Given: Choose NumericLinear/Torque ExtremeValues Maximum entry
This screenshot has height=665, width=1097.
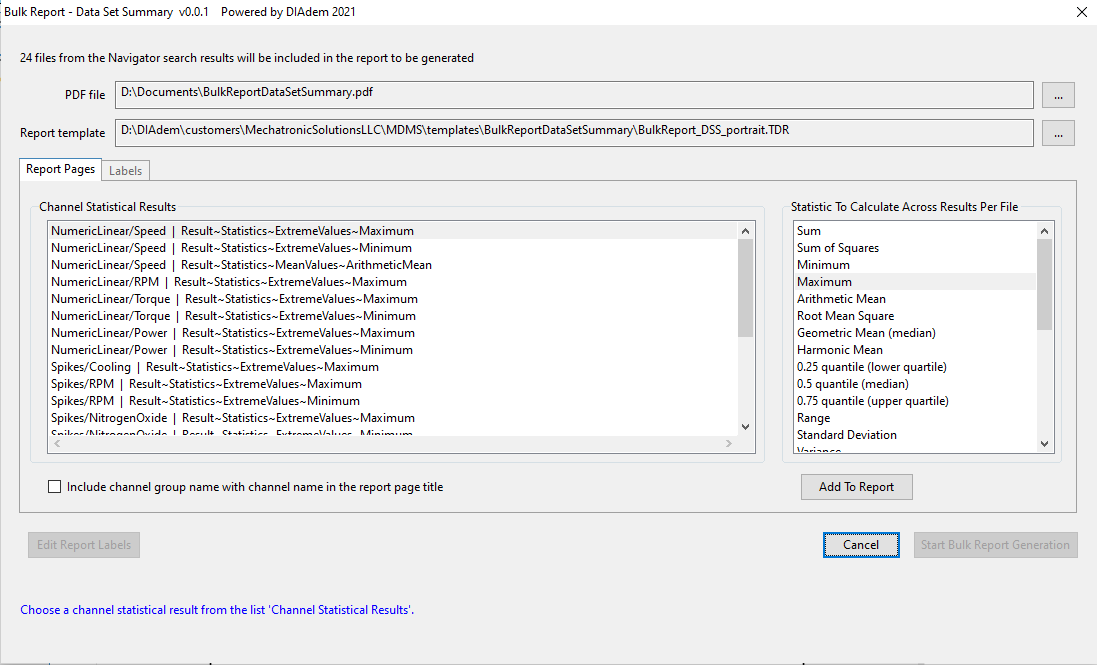Looking at the screenshot, I should pyautogui.click(x=234, y=299).
